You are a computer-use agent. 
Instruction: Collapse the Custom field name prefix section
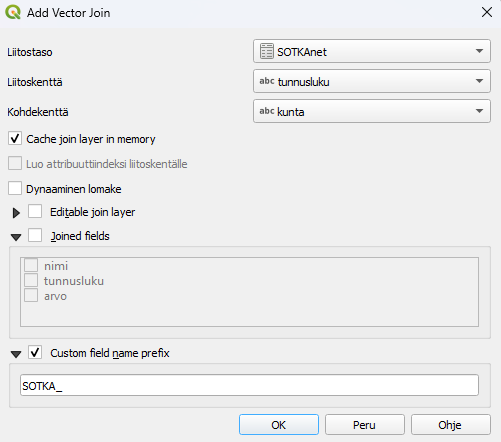pos(16,354)
